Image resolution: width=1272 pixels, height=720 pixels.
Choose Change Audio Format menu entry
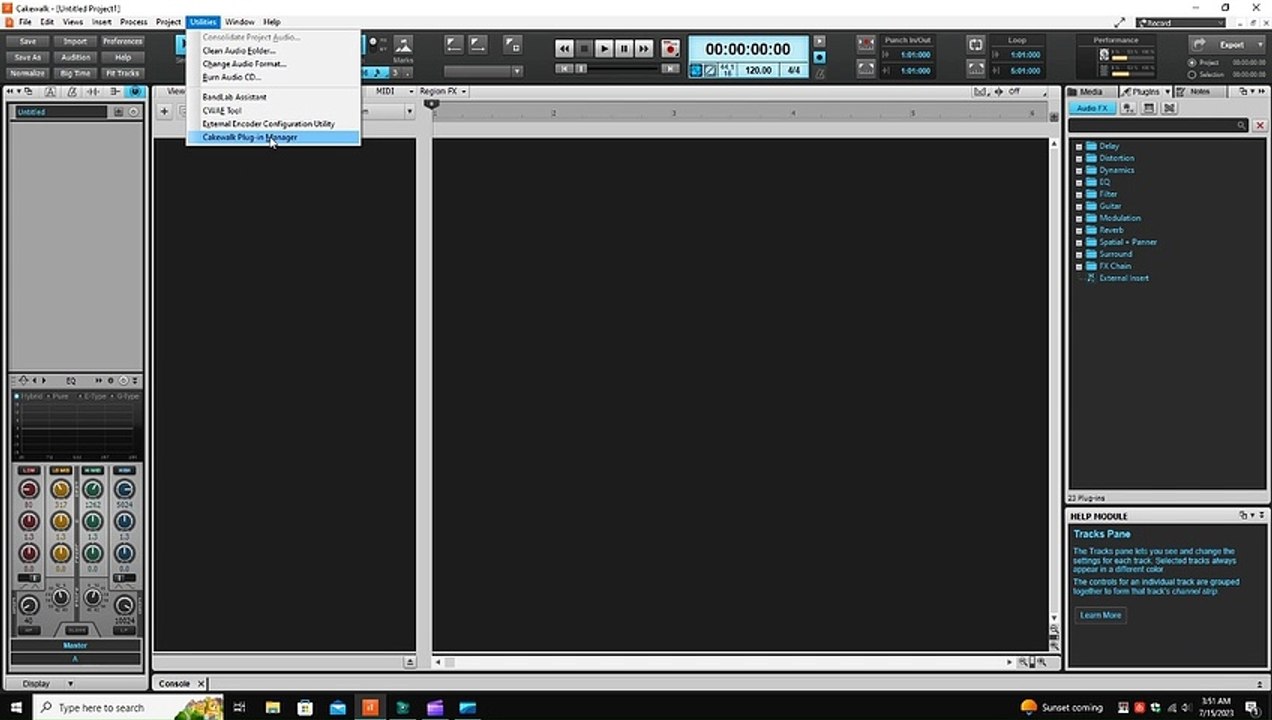[x=244, y=64]
